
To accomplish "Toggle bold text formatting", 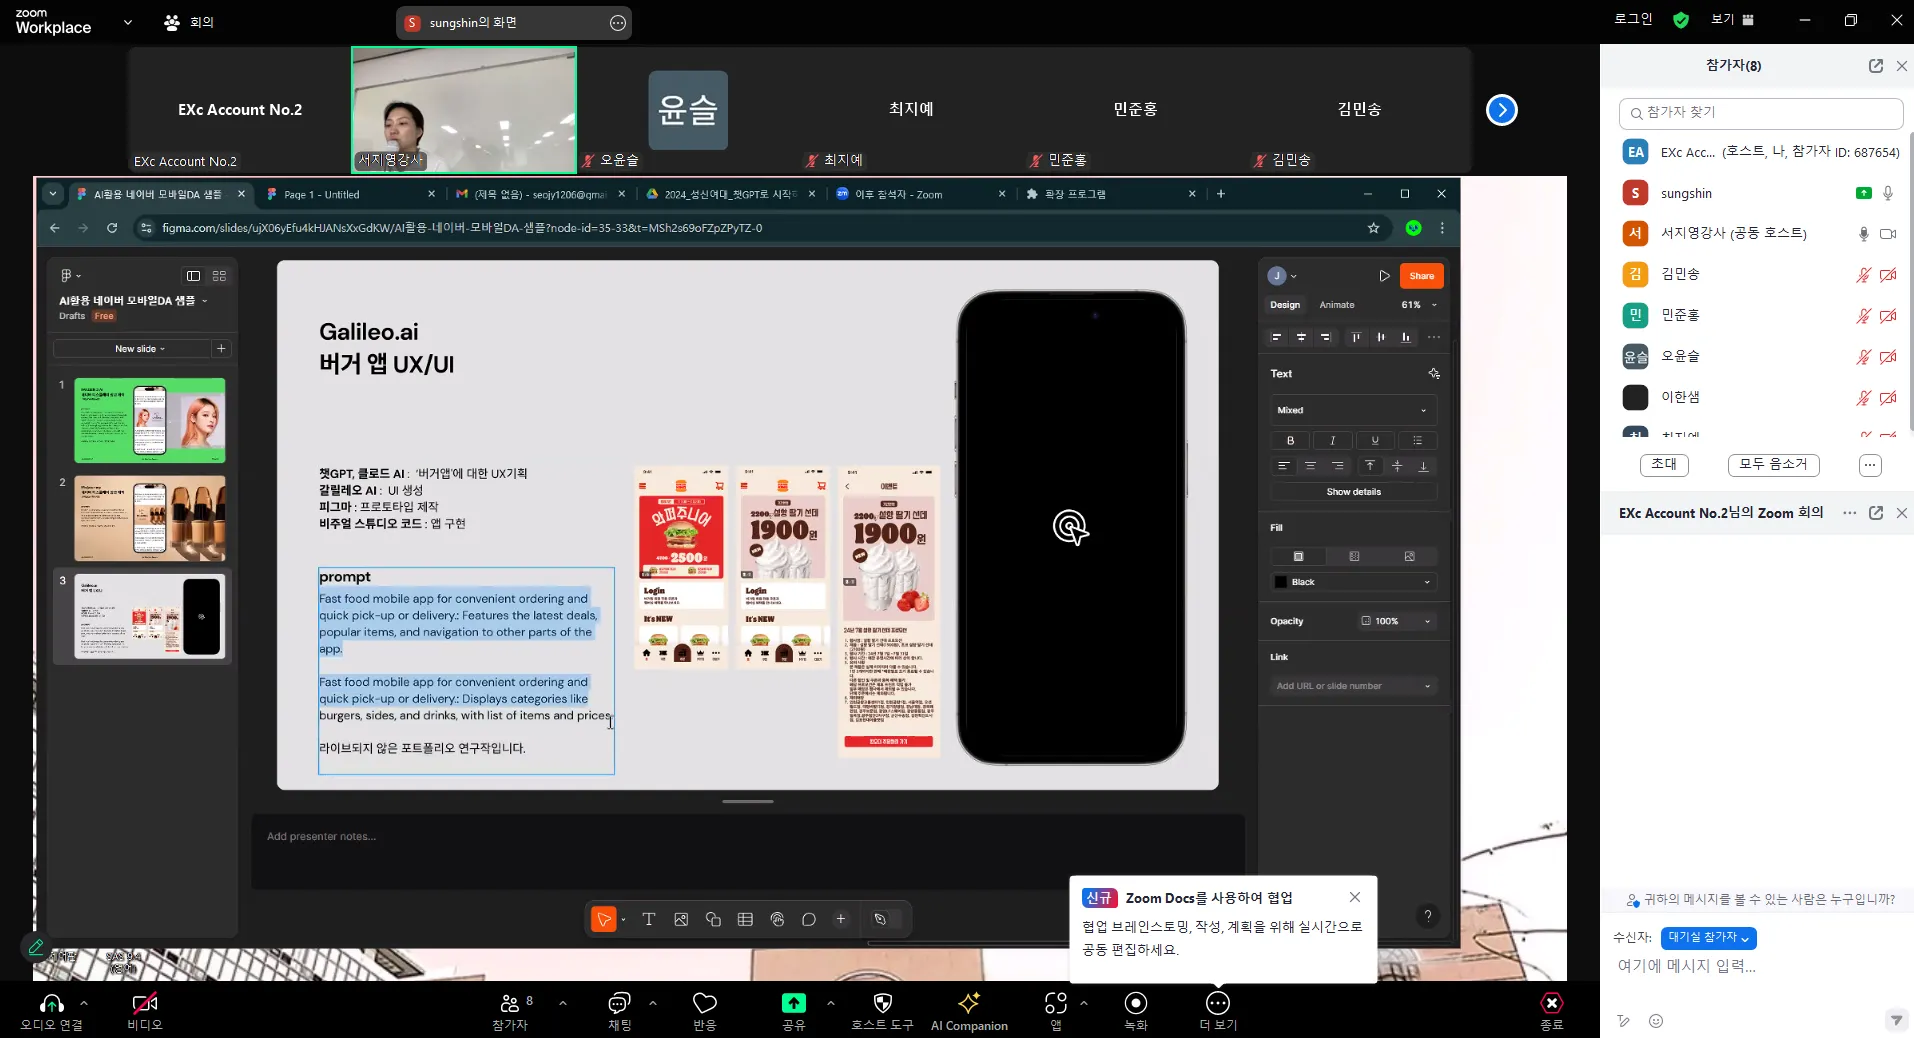I will coord(1290,440).
